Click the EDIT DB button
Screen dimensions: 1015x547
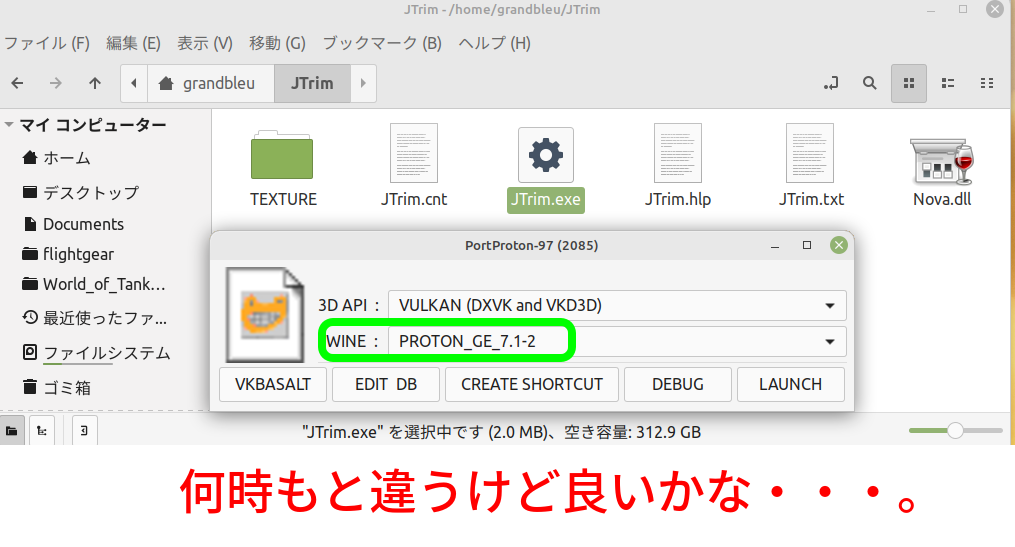coord(386,384)
